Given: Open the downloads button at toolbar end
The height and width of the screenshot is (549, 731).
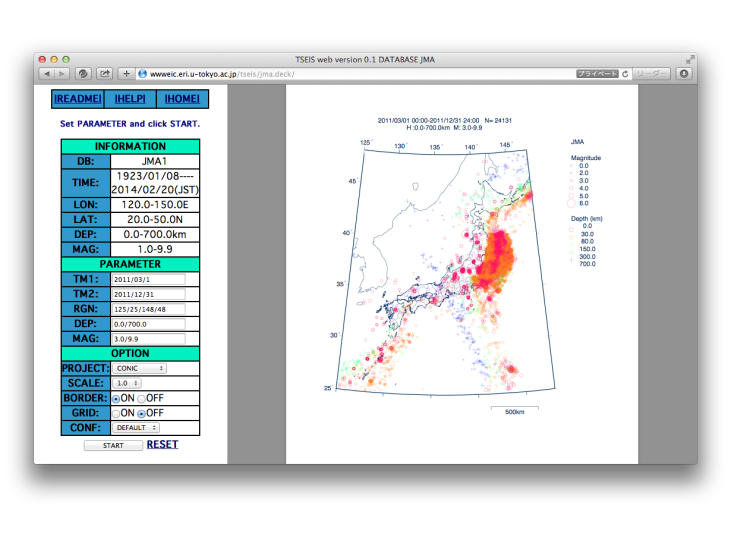Looking at the screenshot, I should (683, 74).
